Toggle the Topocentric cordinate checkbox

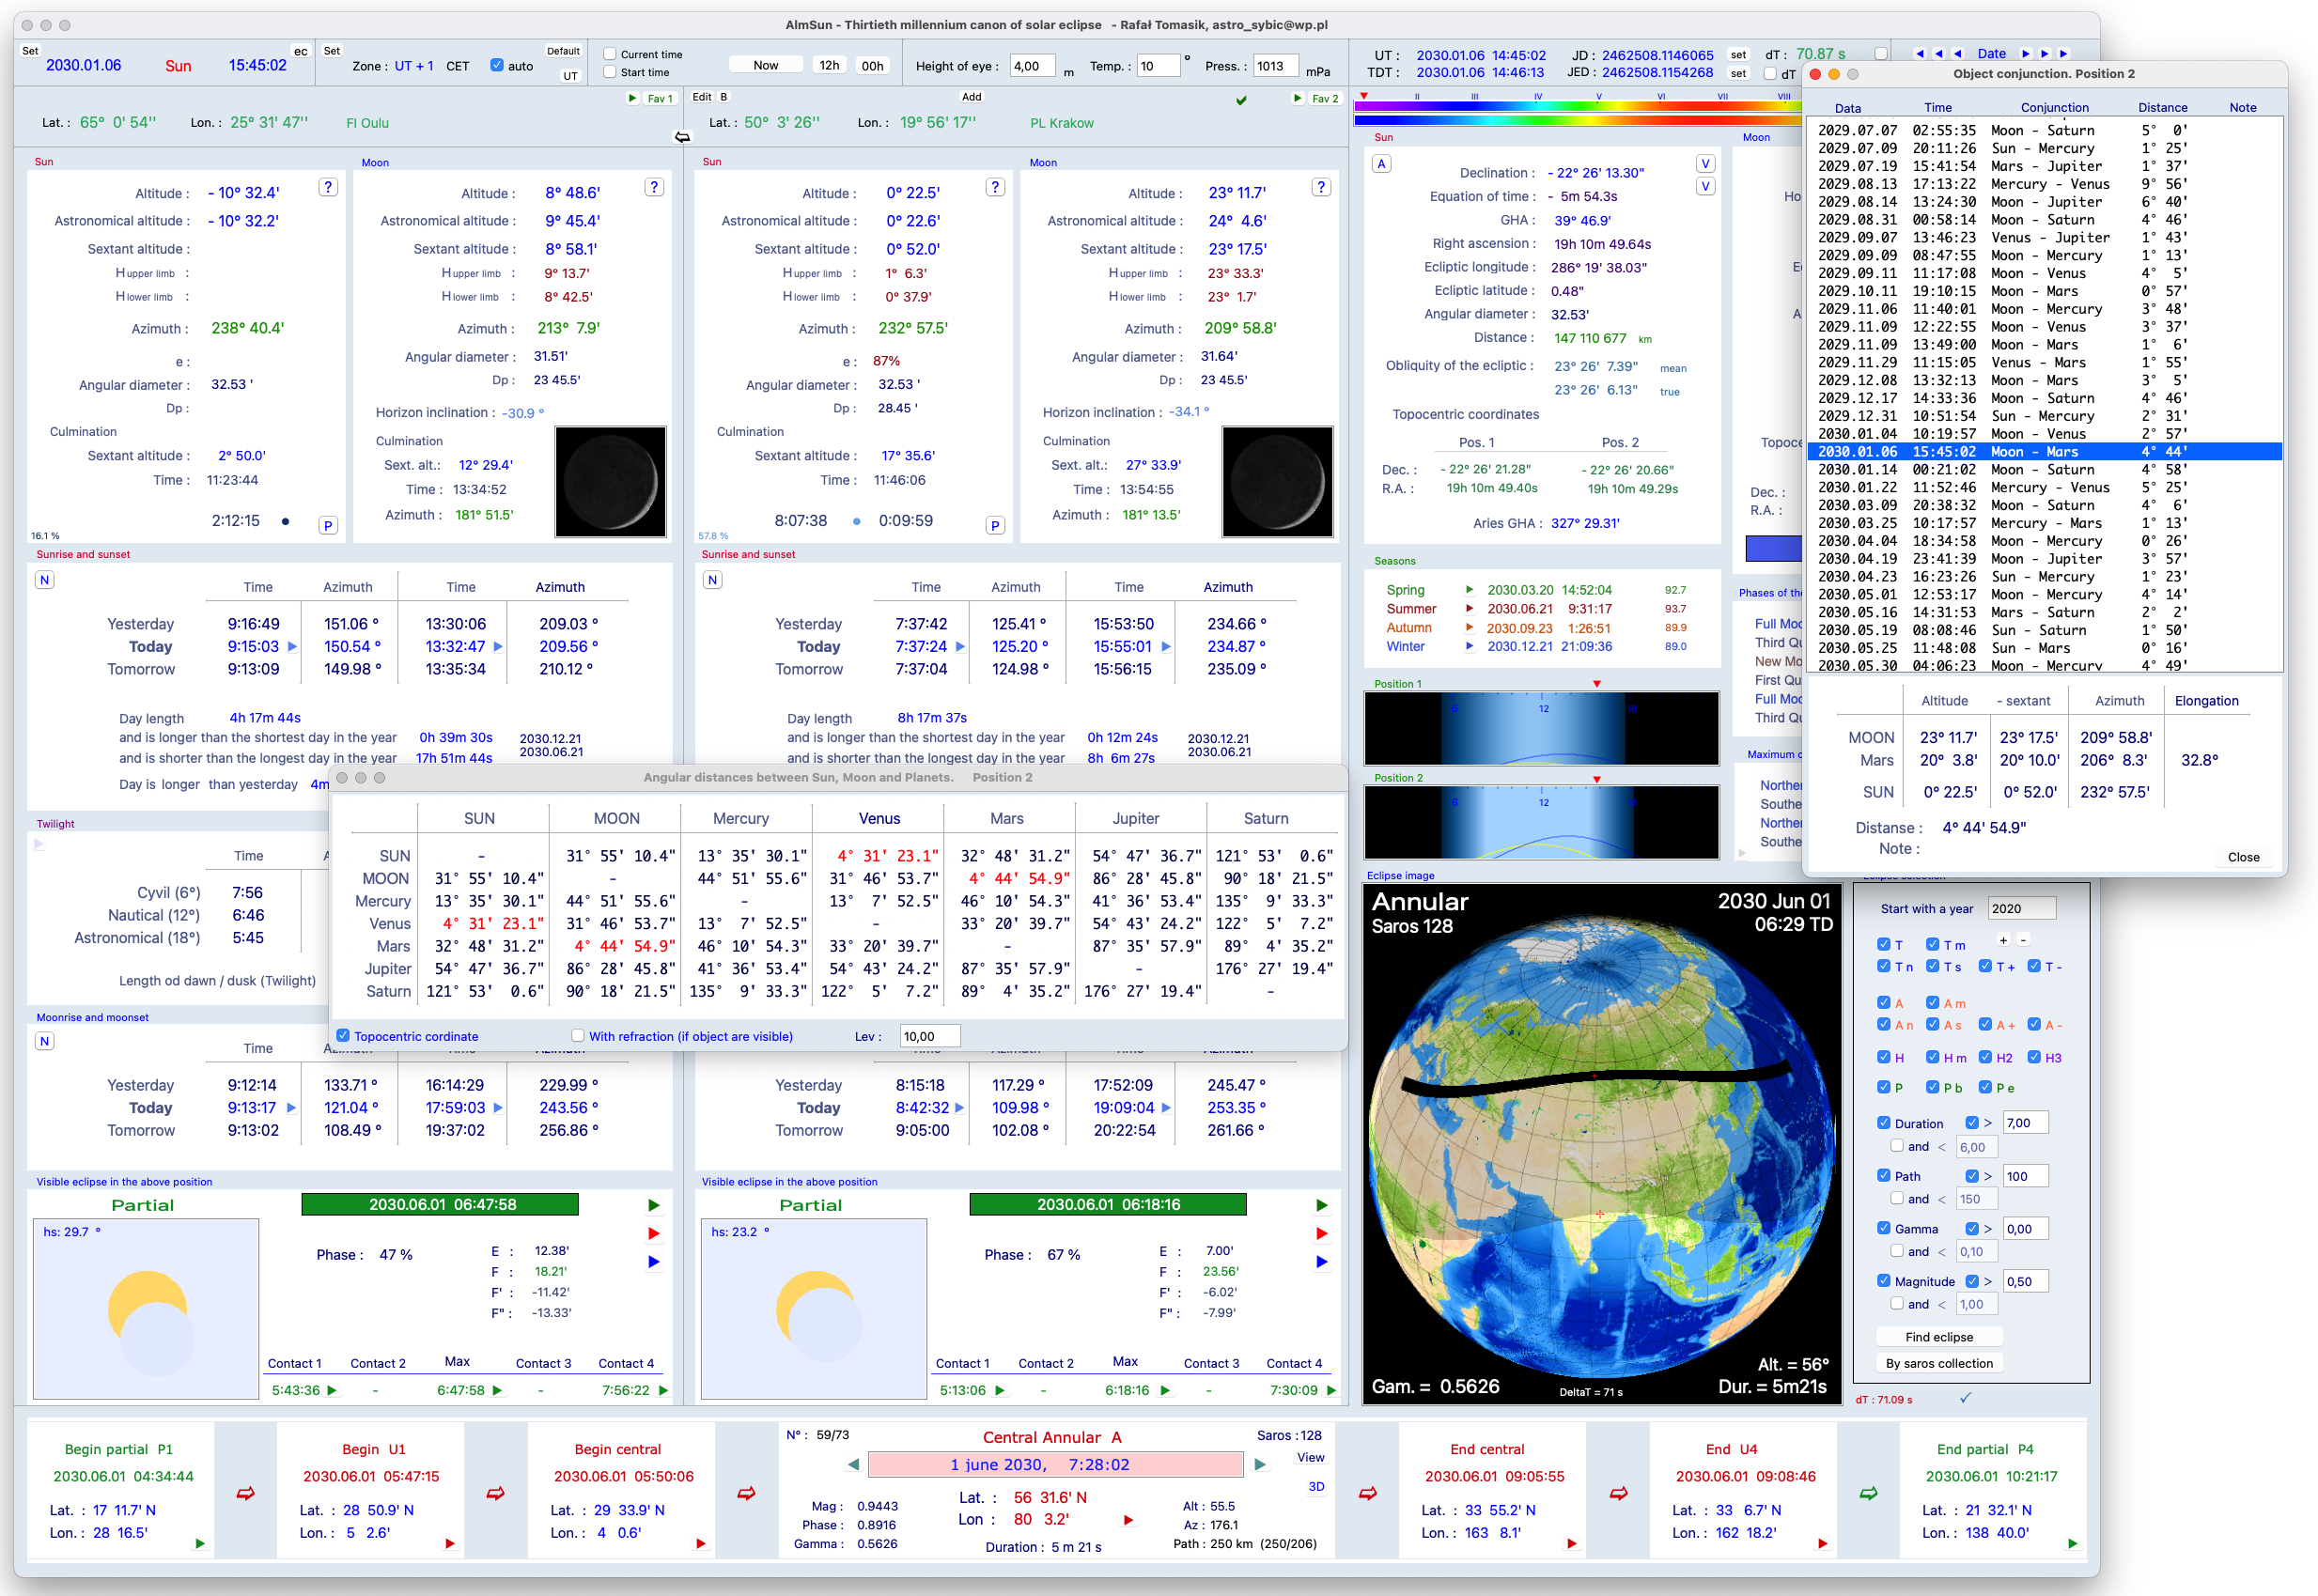pos(343,1036)
